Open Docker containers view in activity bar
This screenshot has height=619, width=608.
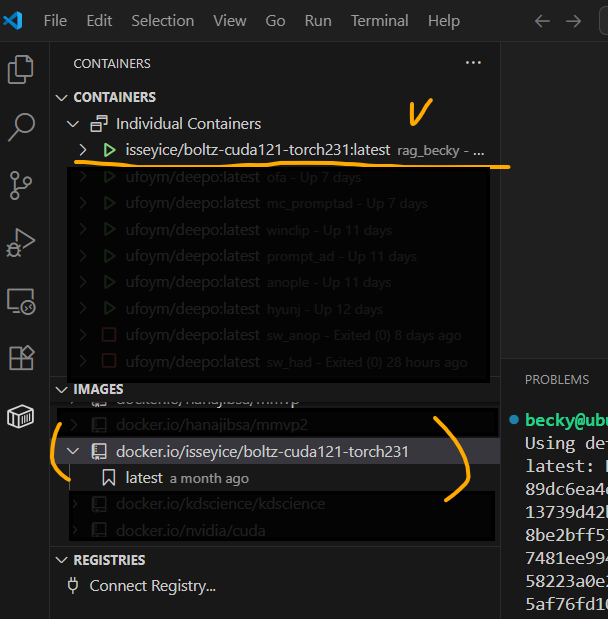coord(21,416)
